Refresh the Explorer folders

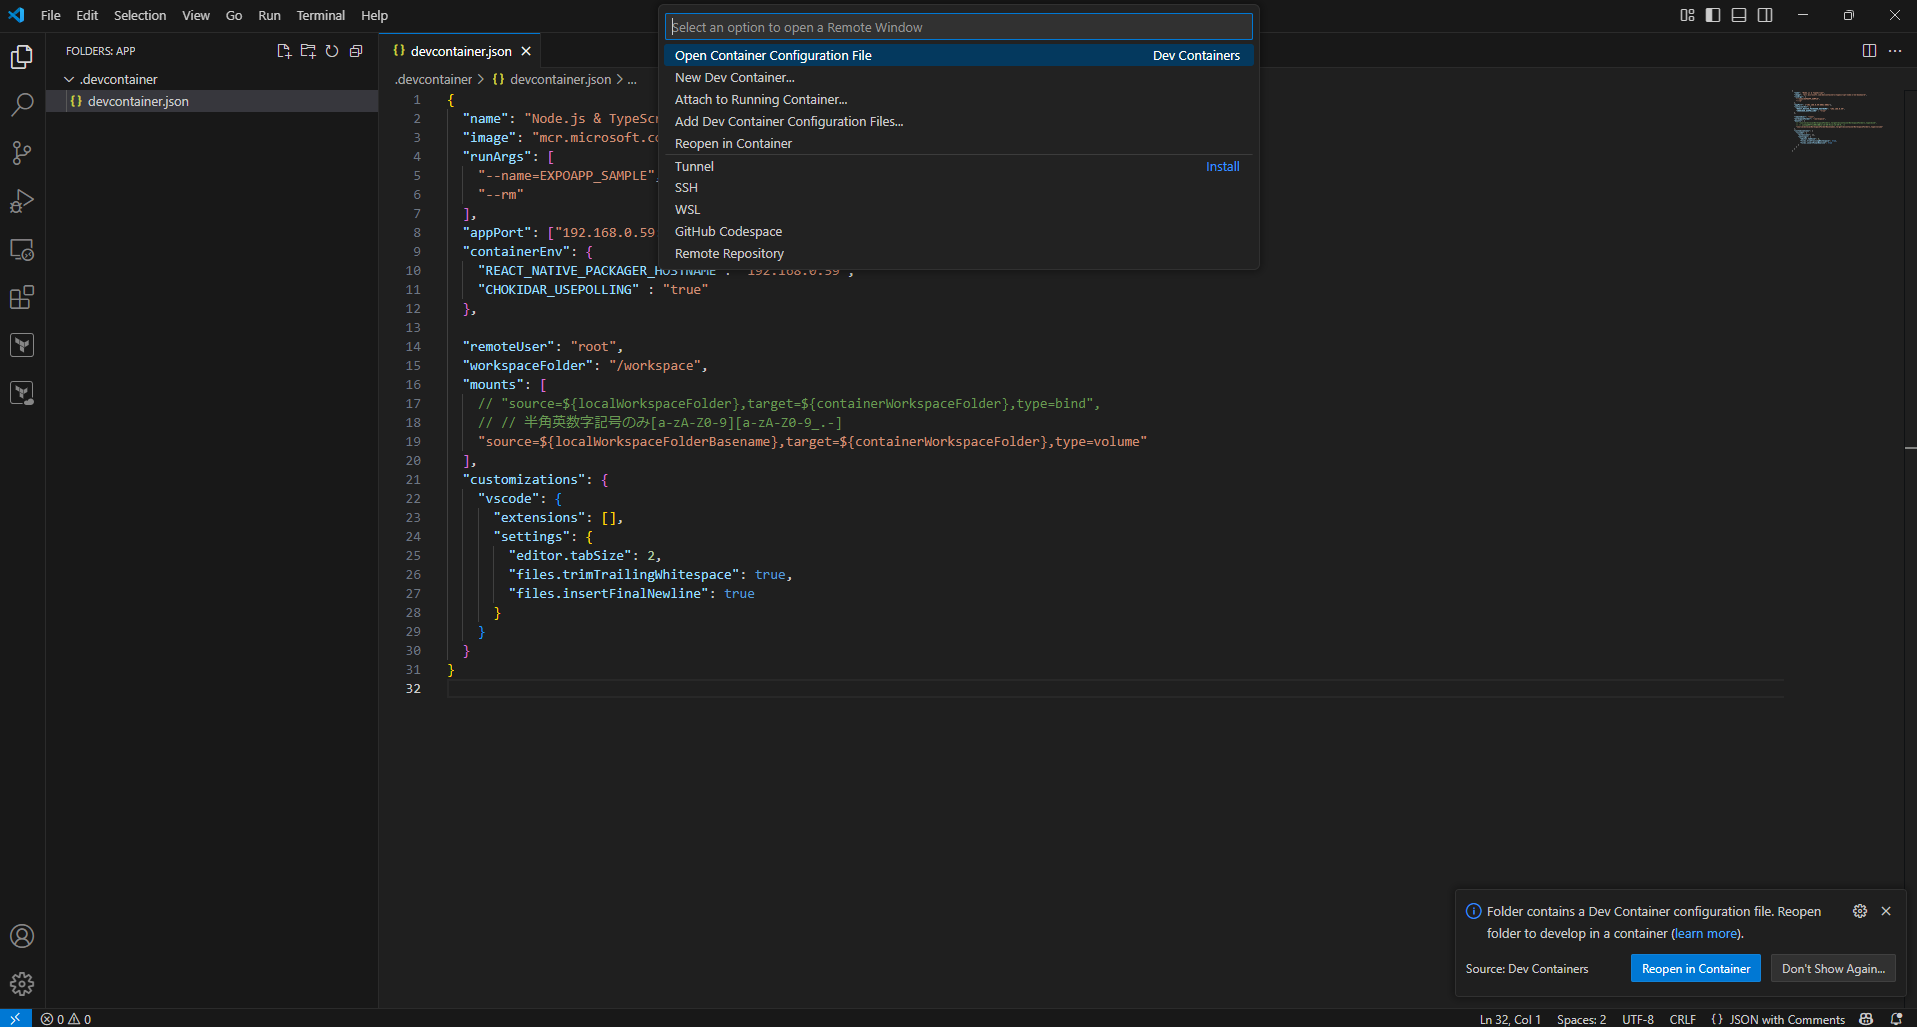point(332,51)
